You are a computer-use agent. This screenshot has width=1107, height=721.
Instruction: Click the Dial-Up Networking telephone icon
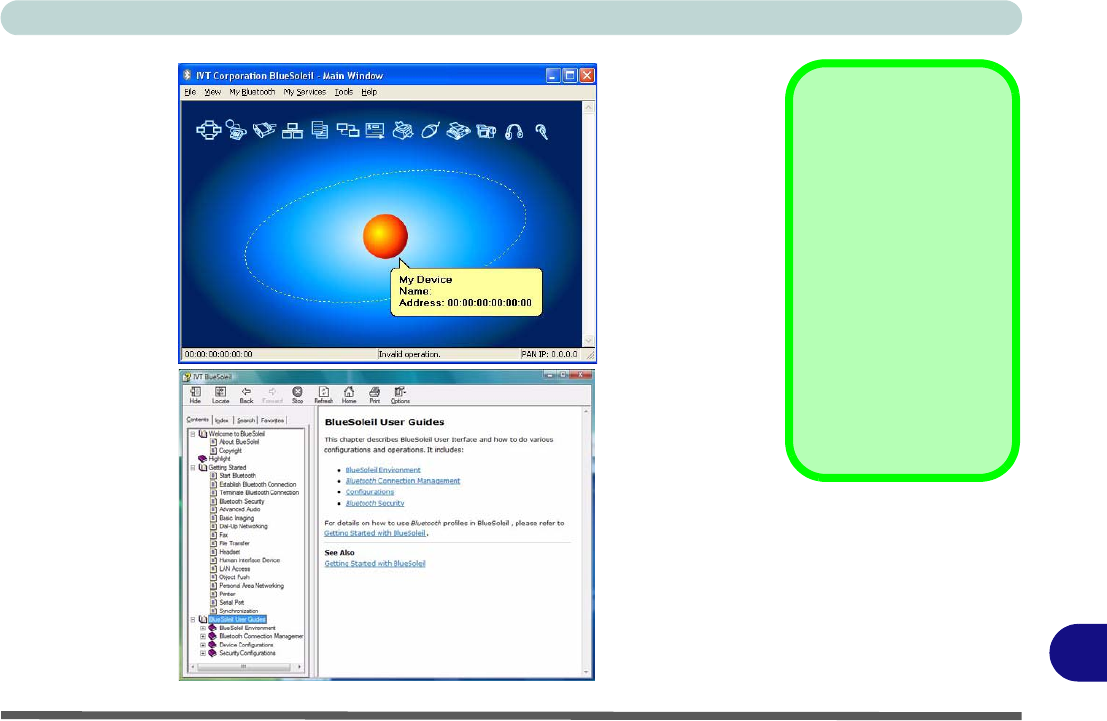pyautogui.click(x=237, y=130)
